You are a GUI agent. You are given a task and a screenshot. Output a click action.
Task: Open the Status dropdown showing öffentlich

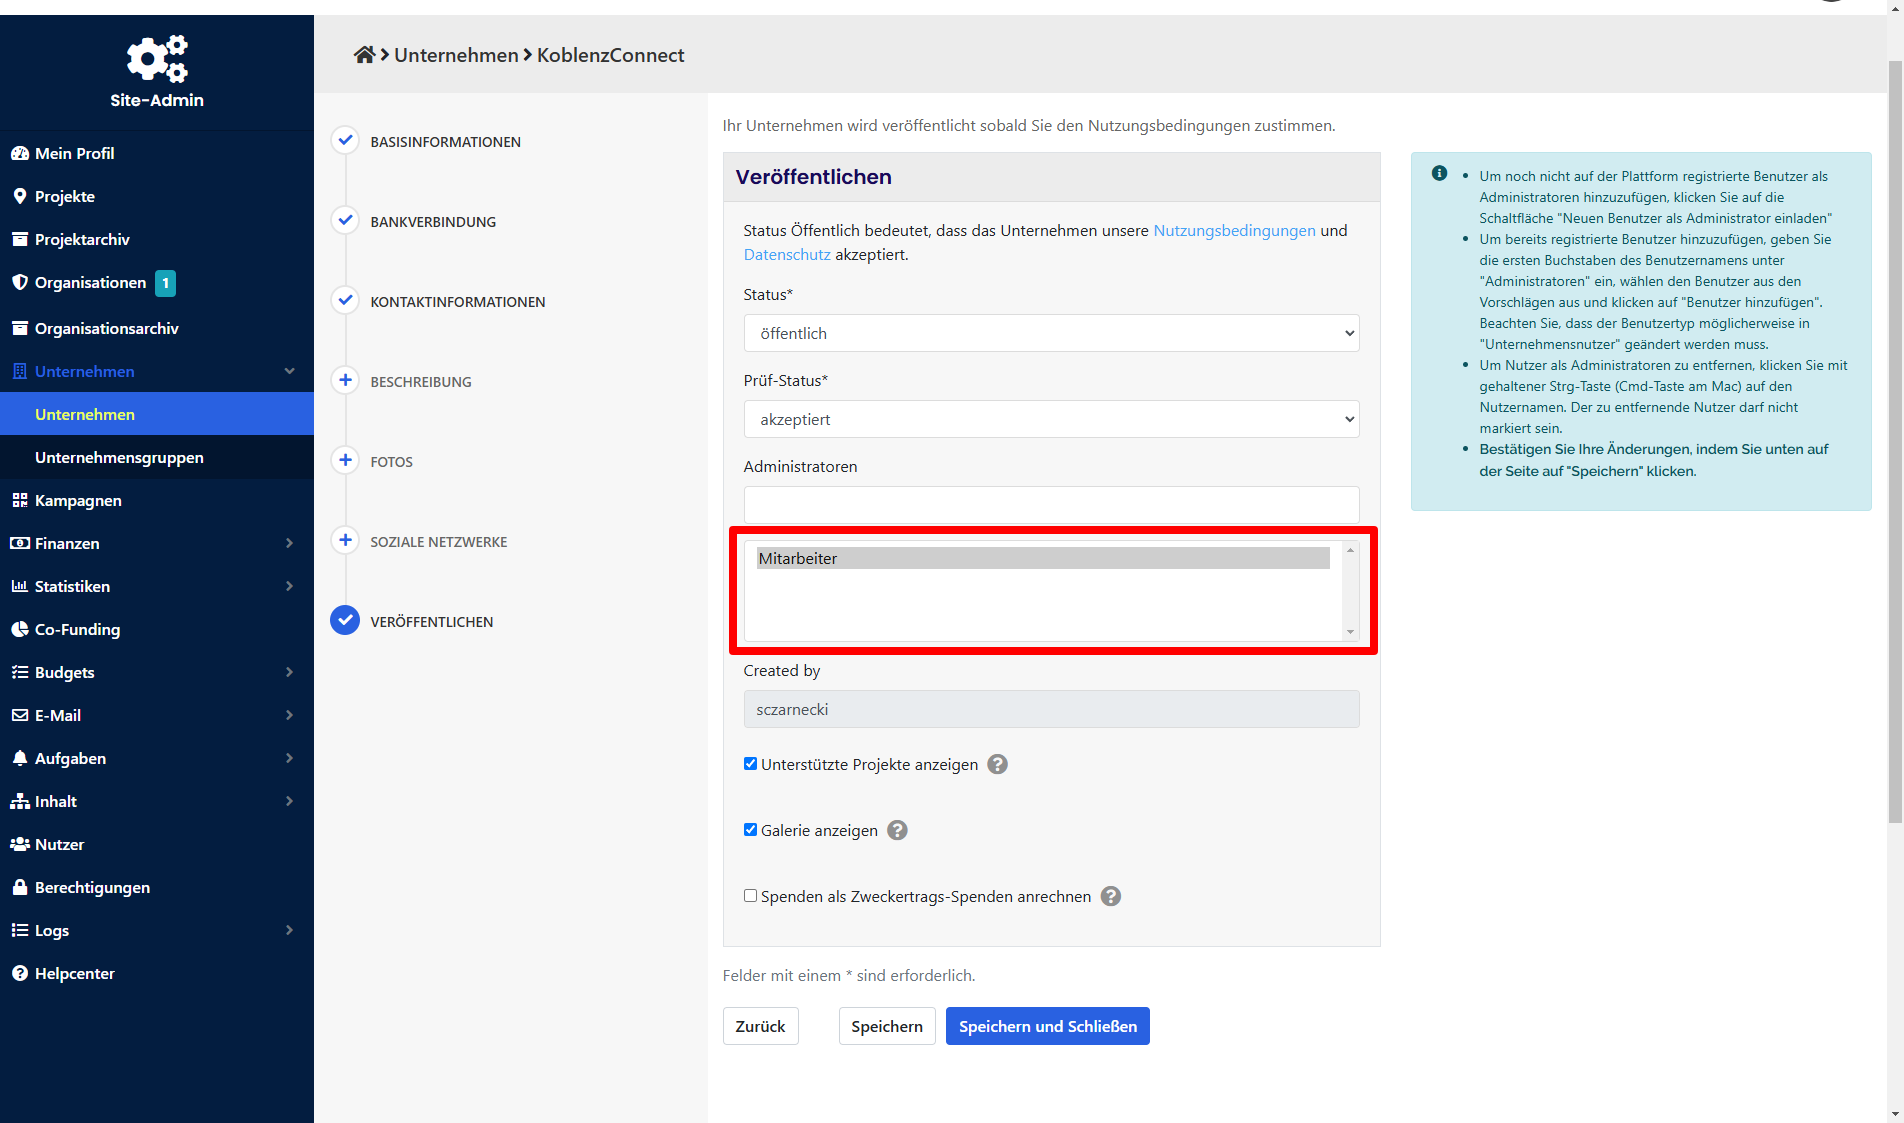[x=1050, y=333]
